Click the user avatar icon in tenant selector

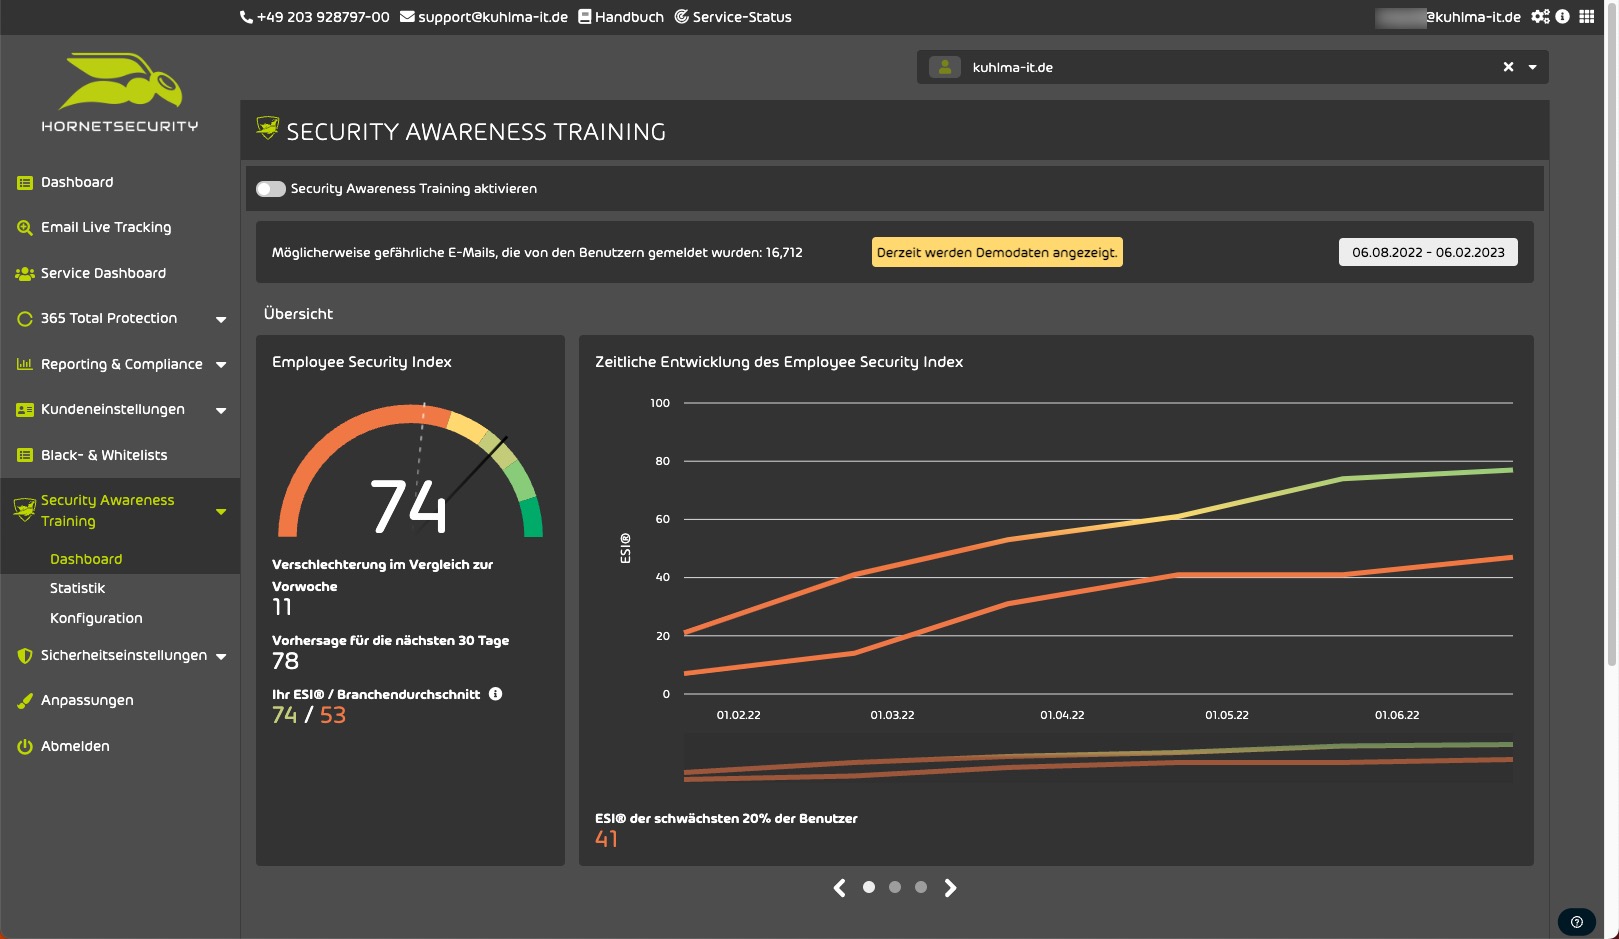[945, 67]
